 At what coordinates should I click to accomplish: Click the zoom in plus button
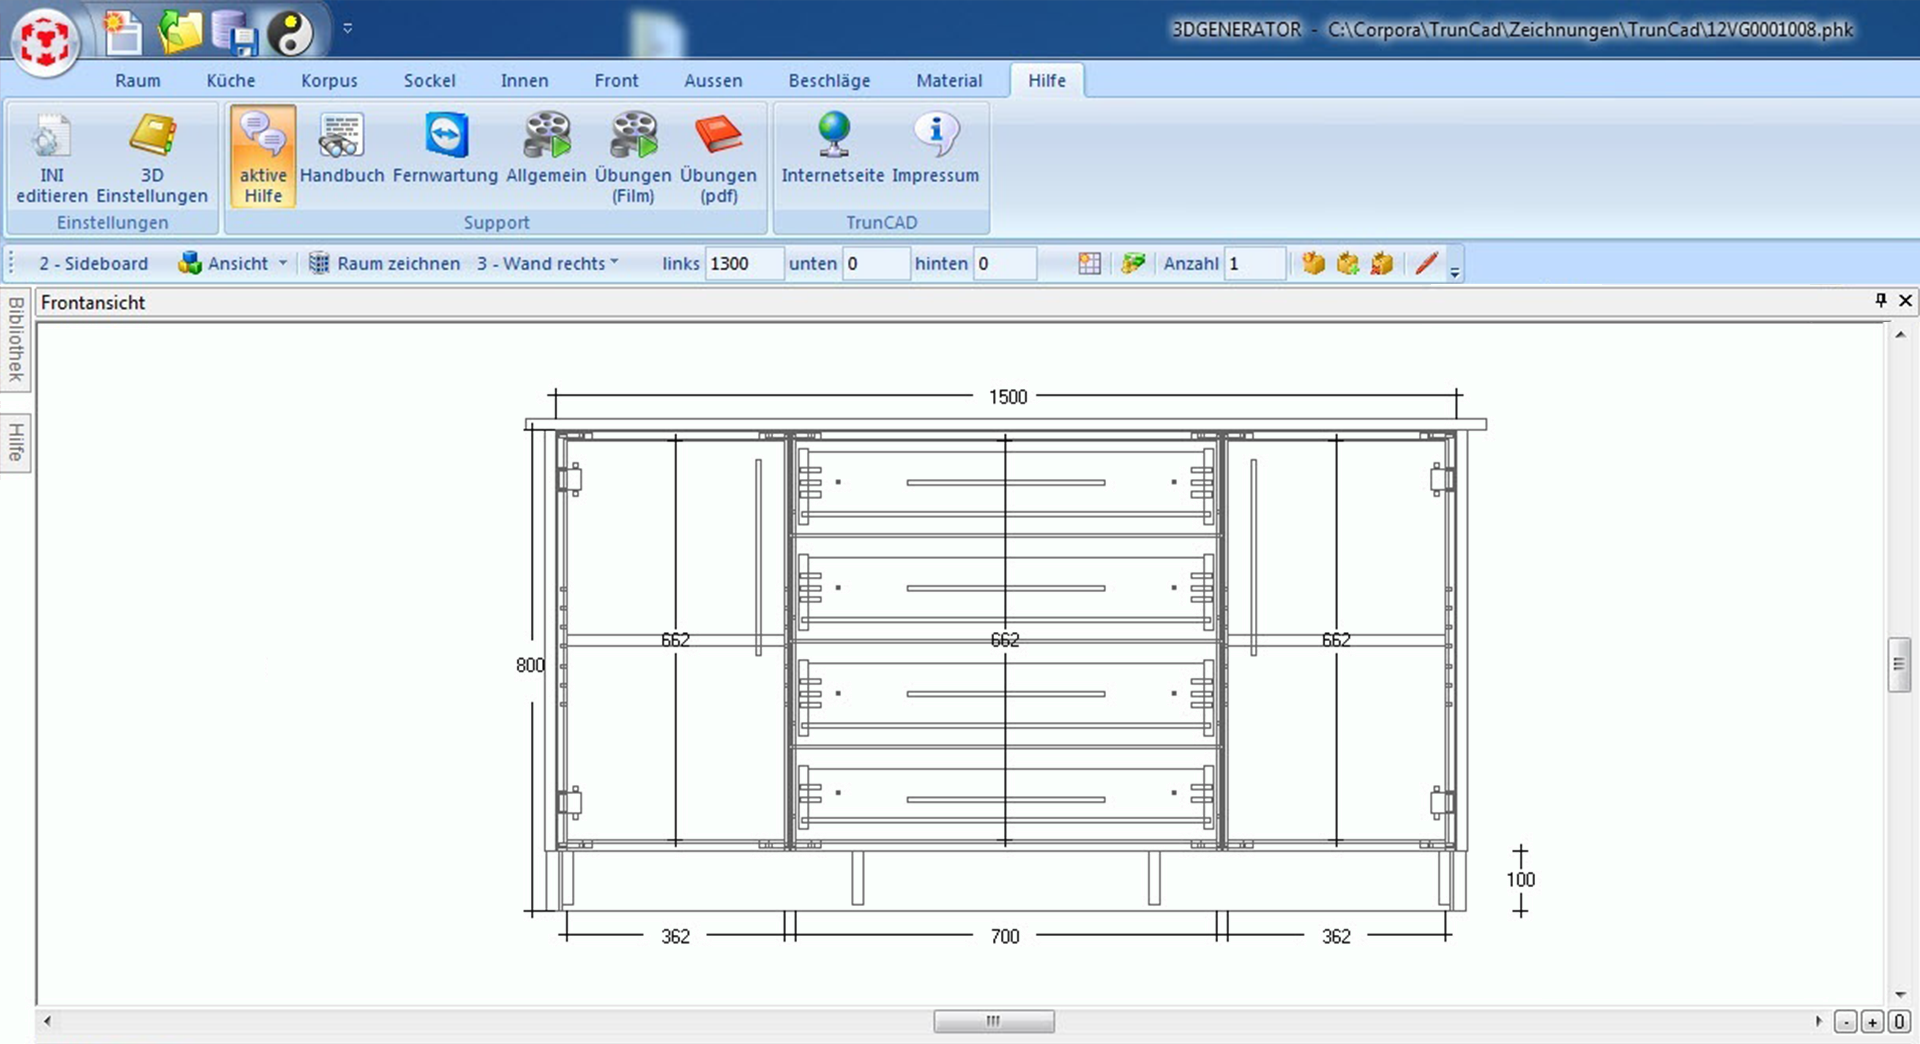click(1872, 1022)
